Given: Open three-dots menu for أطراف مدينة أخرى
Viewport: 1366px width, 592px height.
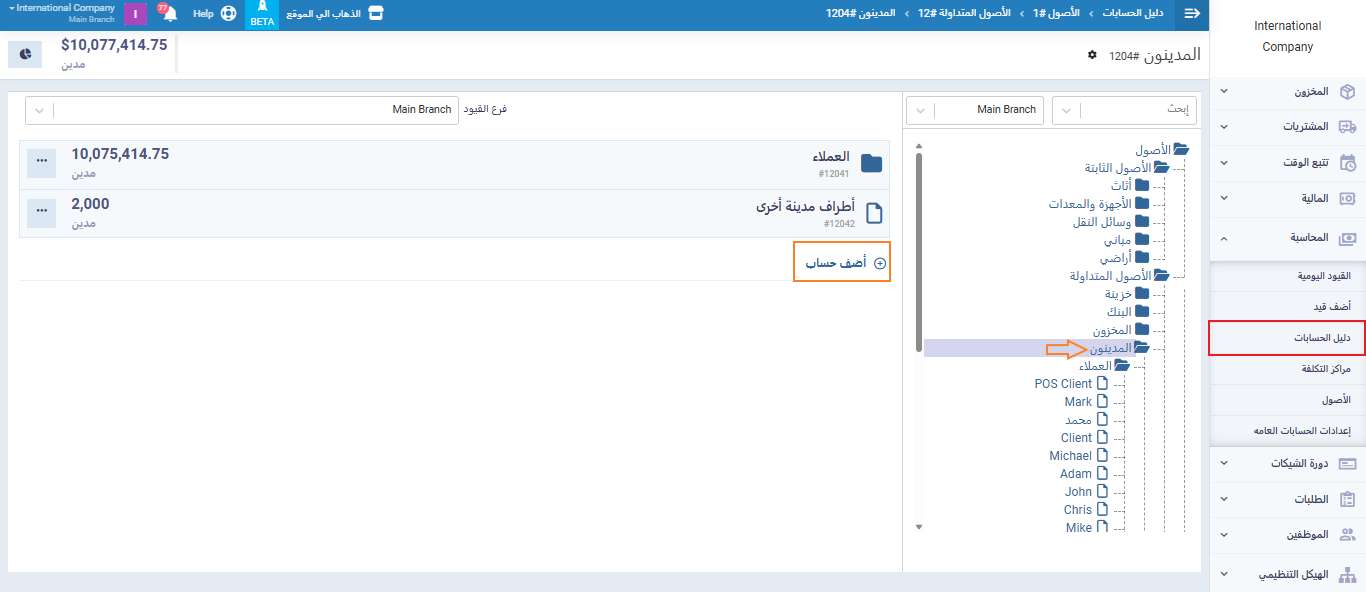Looking at the screenshot, I should (x=41, y=213).
